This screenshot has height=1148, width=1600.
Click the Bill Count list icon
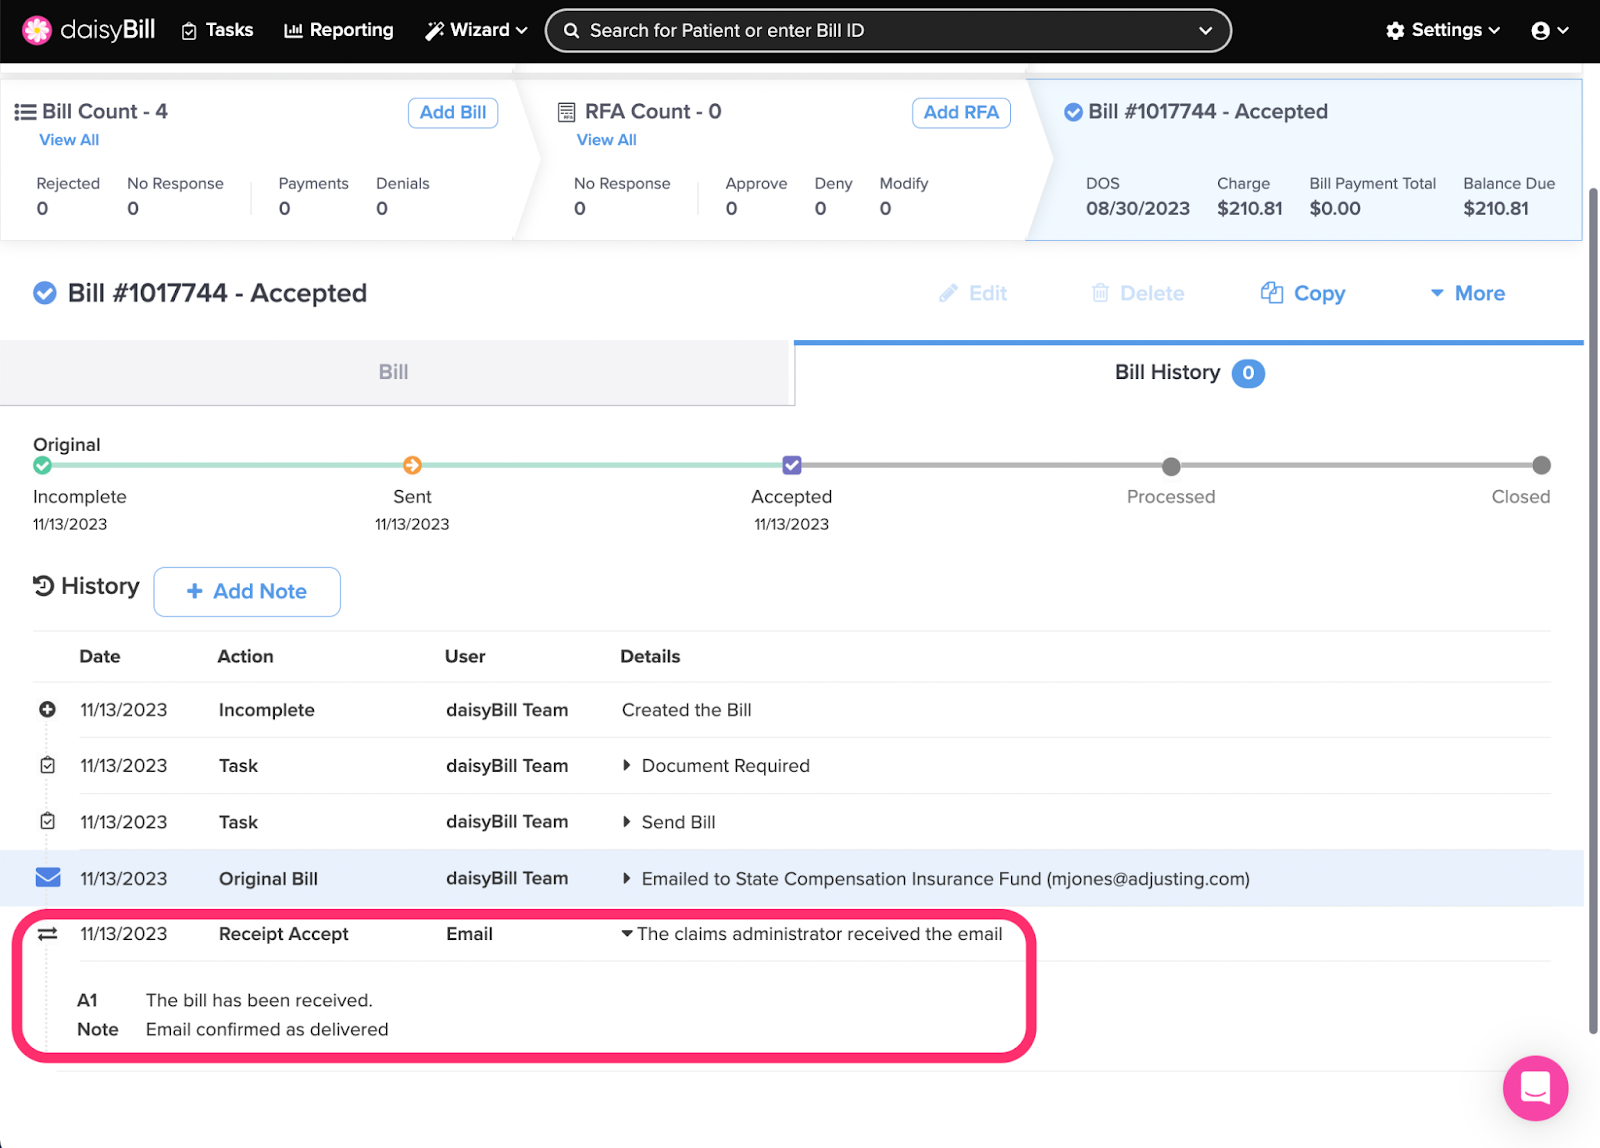(25, 112)
